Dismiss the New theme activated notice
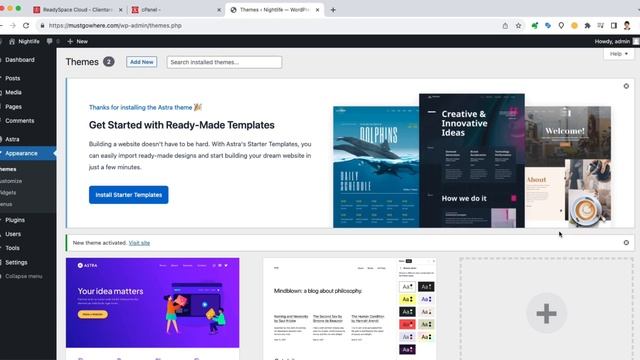The width and height of the screenshot is (640, 360). point(626,243)
